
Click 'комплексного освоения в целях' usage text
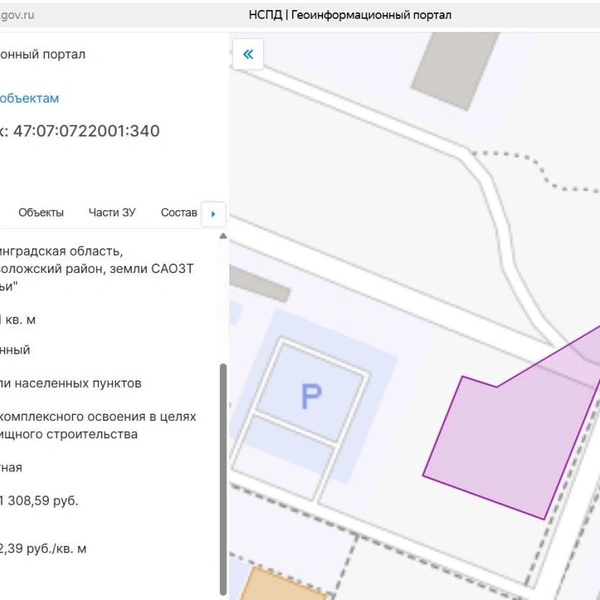(x=98, y=416)
